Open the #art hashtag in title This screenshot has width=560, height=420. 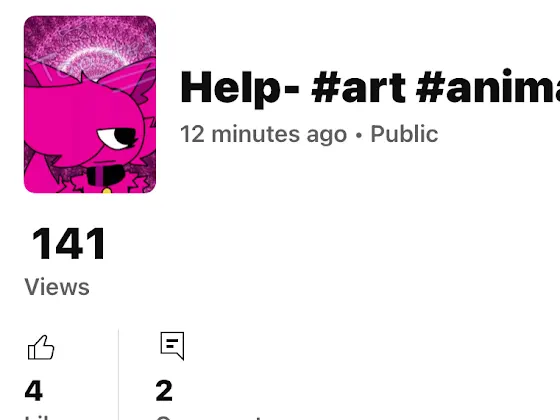(358, 88)
